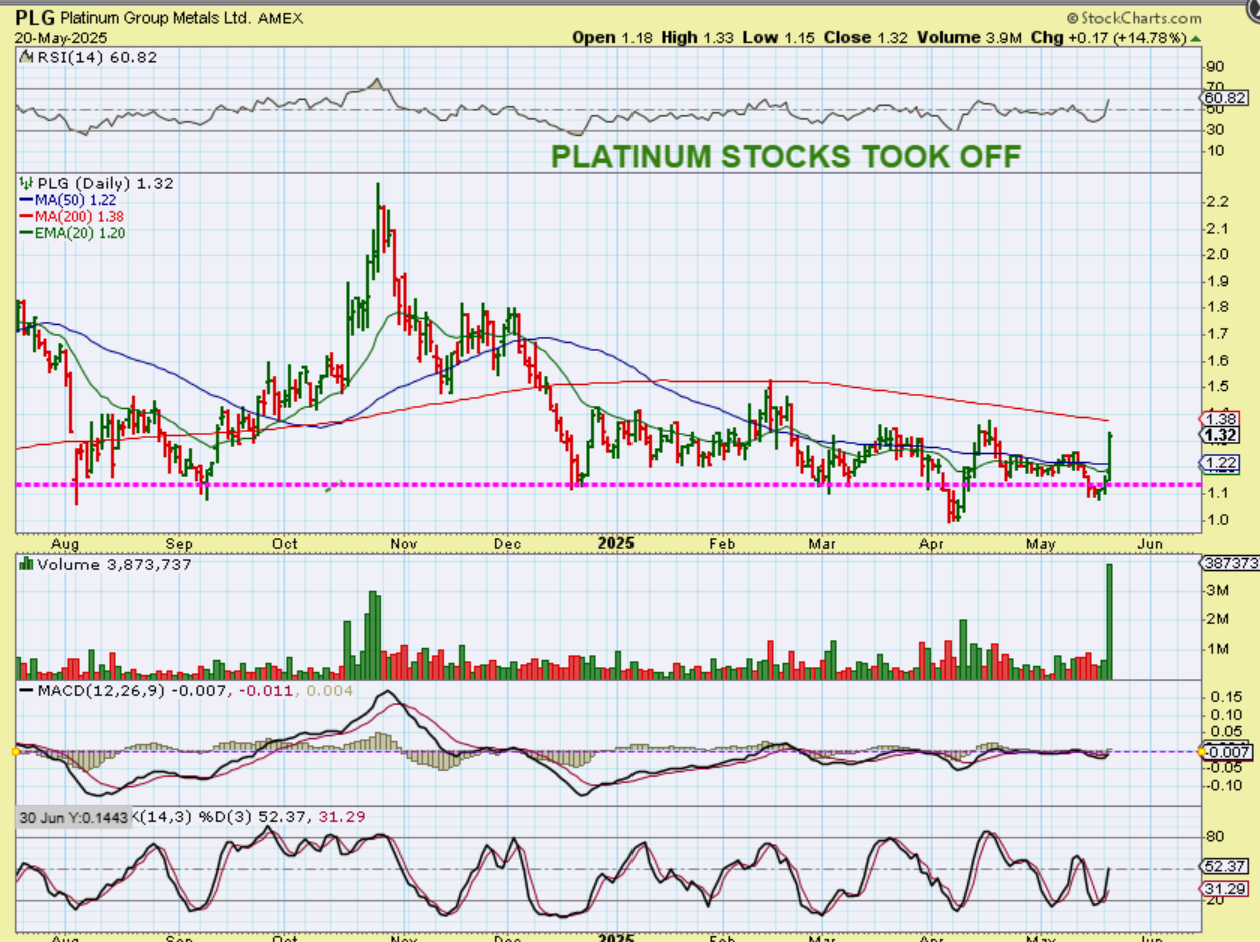Click the 2M volume axis label
The height and width of the screenshot is (942, 1260).
point(1218,620)
